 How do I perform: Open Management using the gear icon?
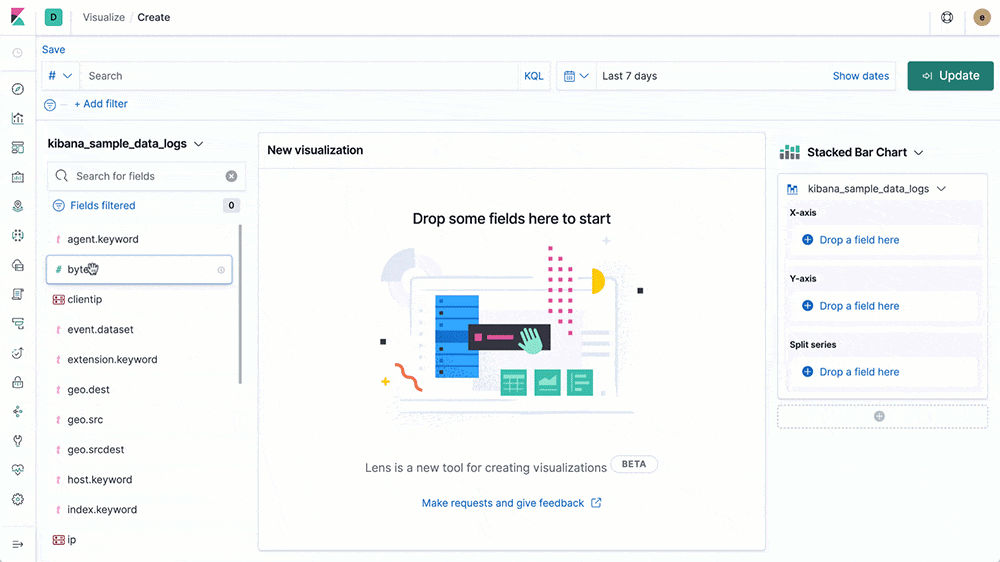tap(17, 499)
